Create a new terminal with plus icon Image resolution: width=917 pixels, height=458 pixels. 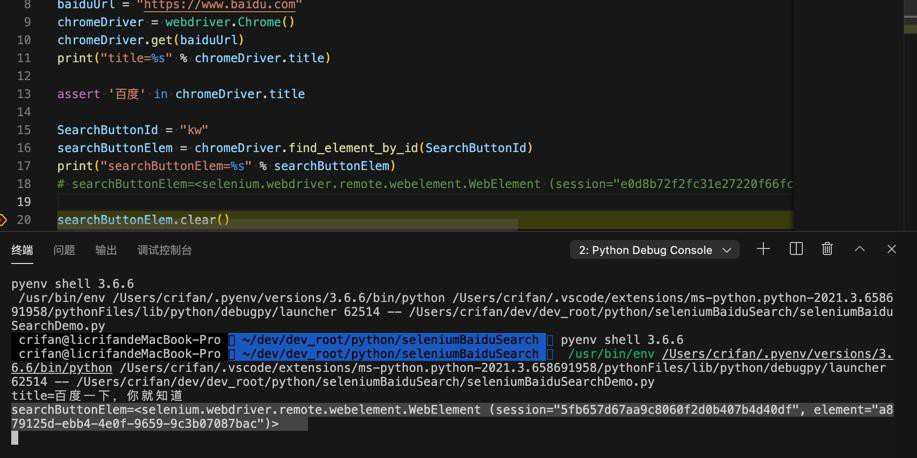click(x=763, y=249)
